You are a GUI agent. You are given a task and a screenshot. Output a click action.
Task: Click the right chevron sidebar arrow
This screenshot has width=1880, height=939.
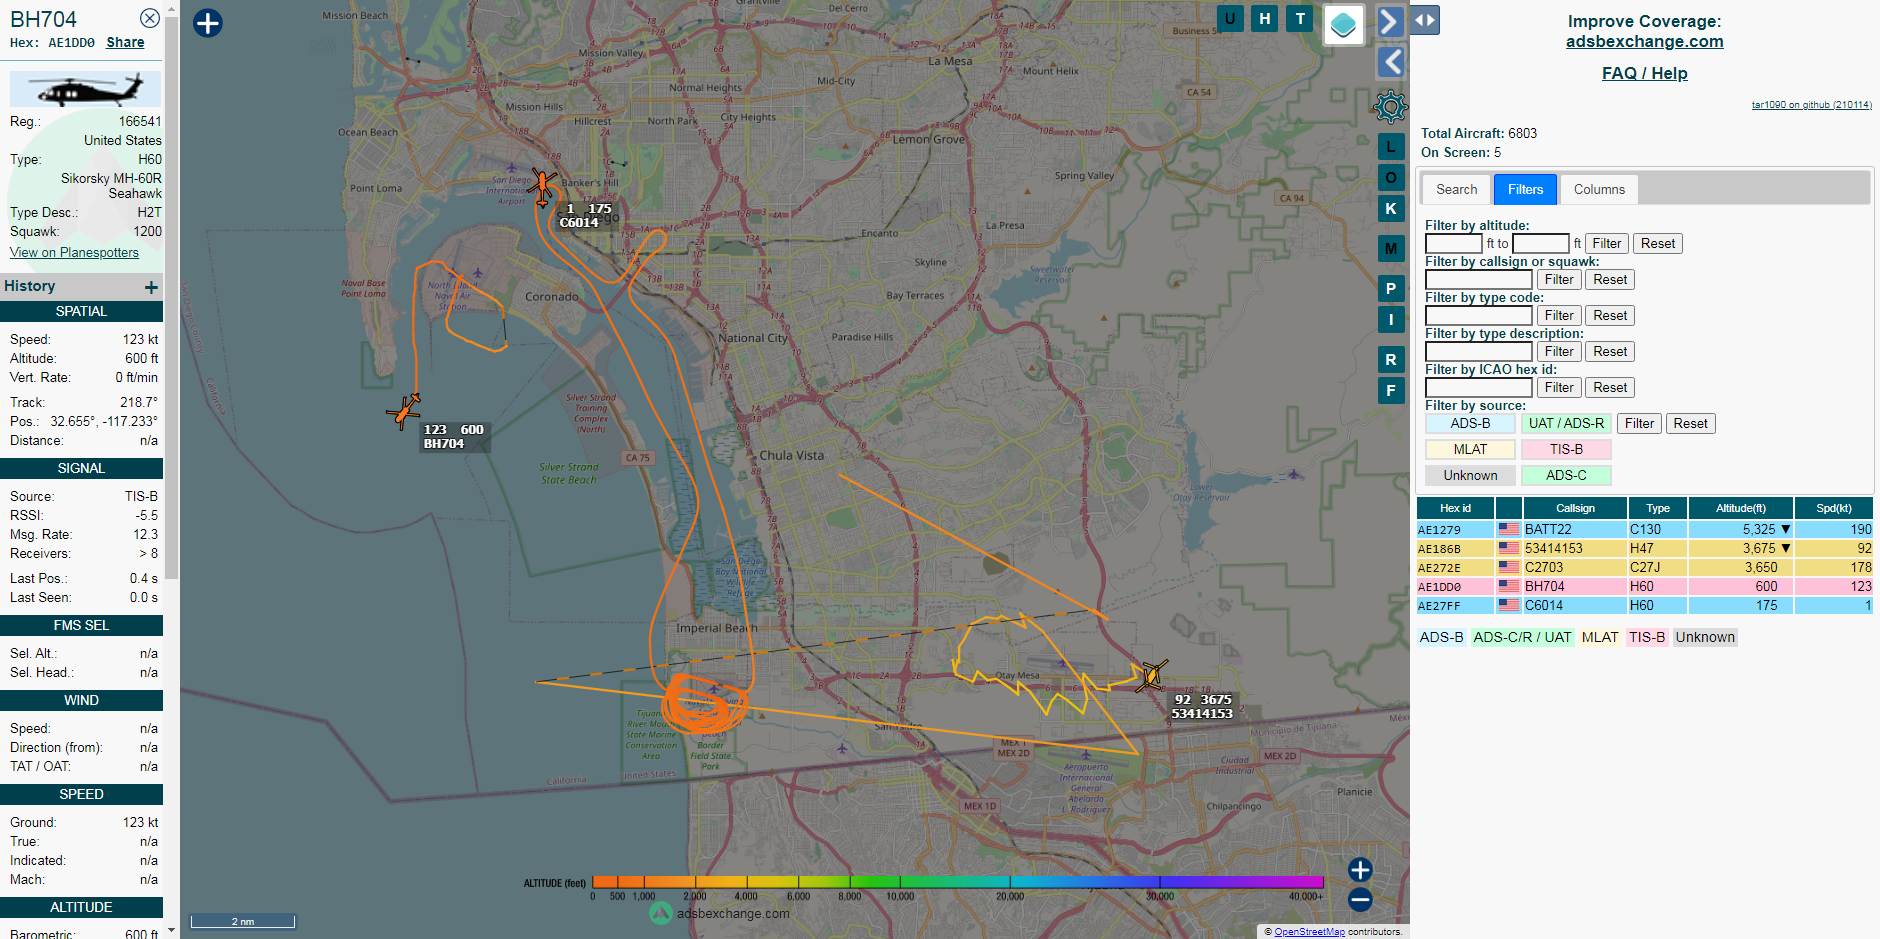(x=1390, y=21)
